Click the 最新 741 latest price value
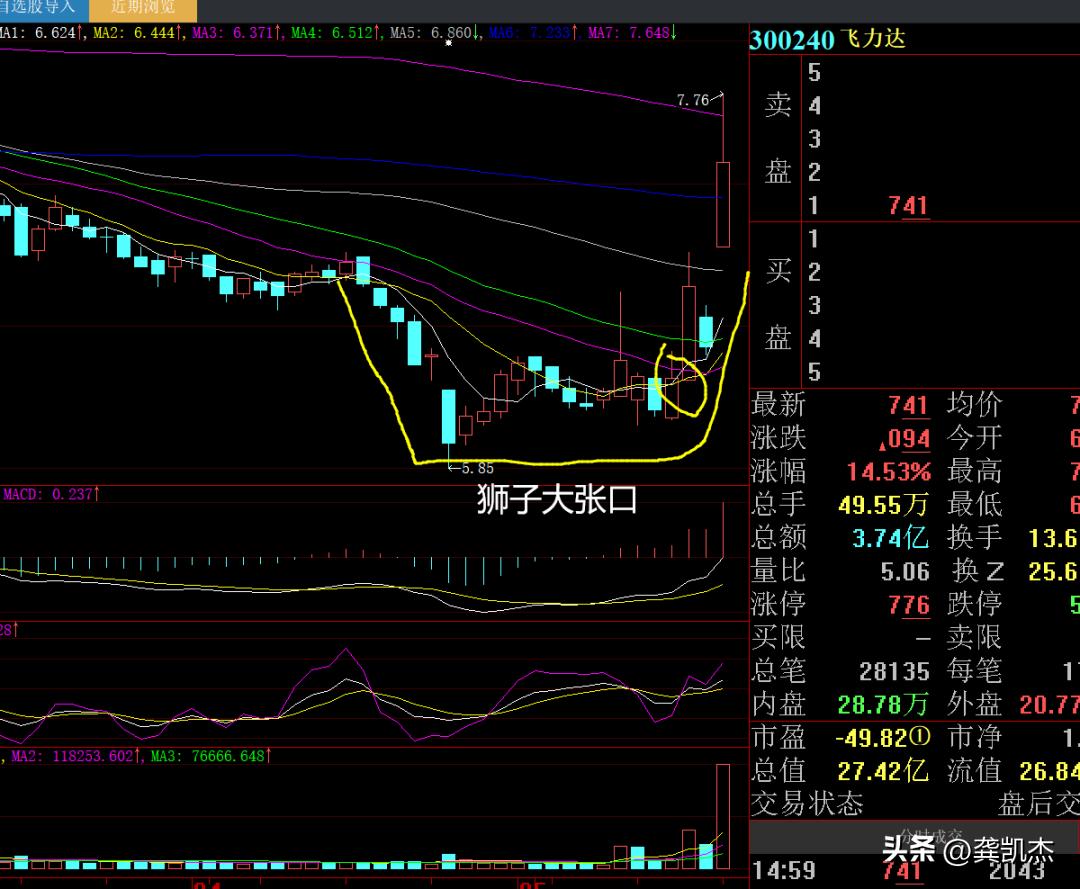The width and height of the screenshot is (1080, 889). [908, 405]
